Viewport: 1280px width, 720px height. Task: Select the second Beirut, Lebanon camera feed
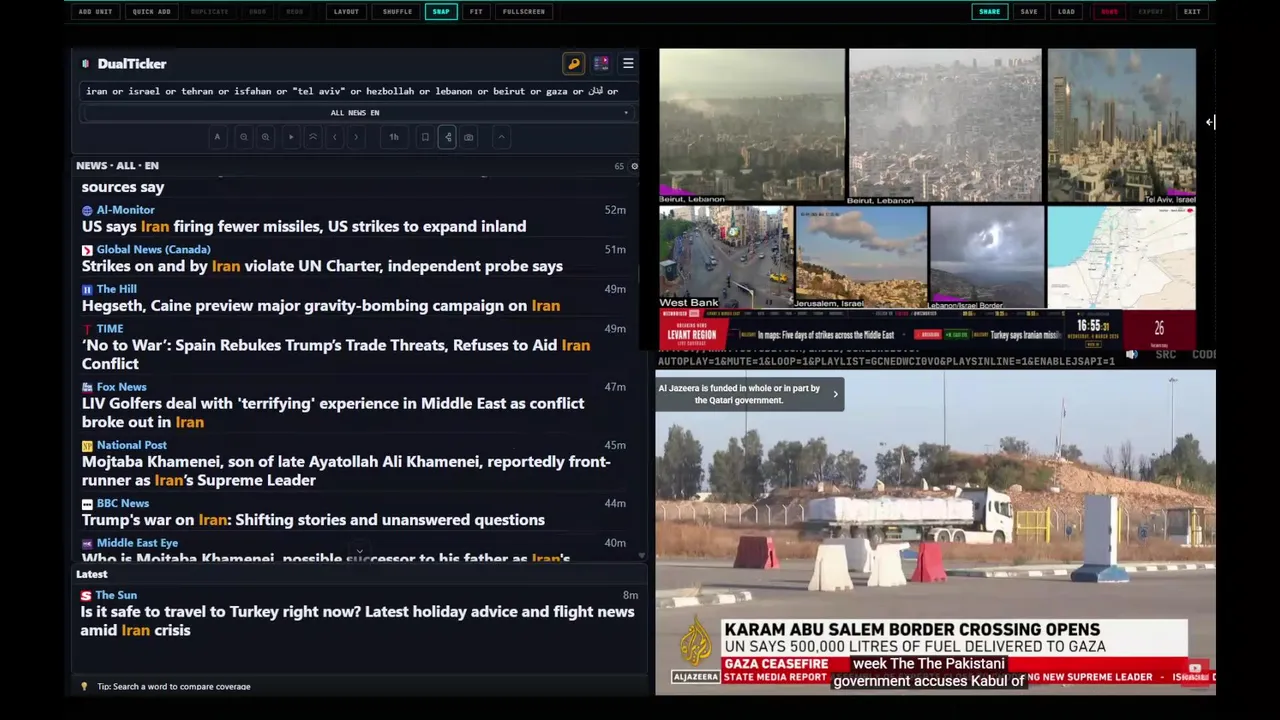[944, 126]
